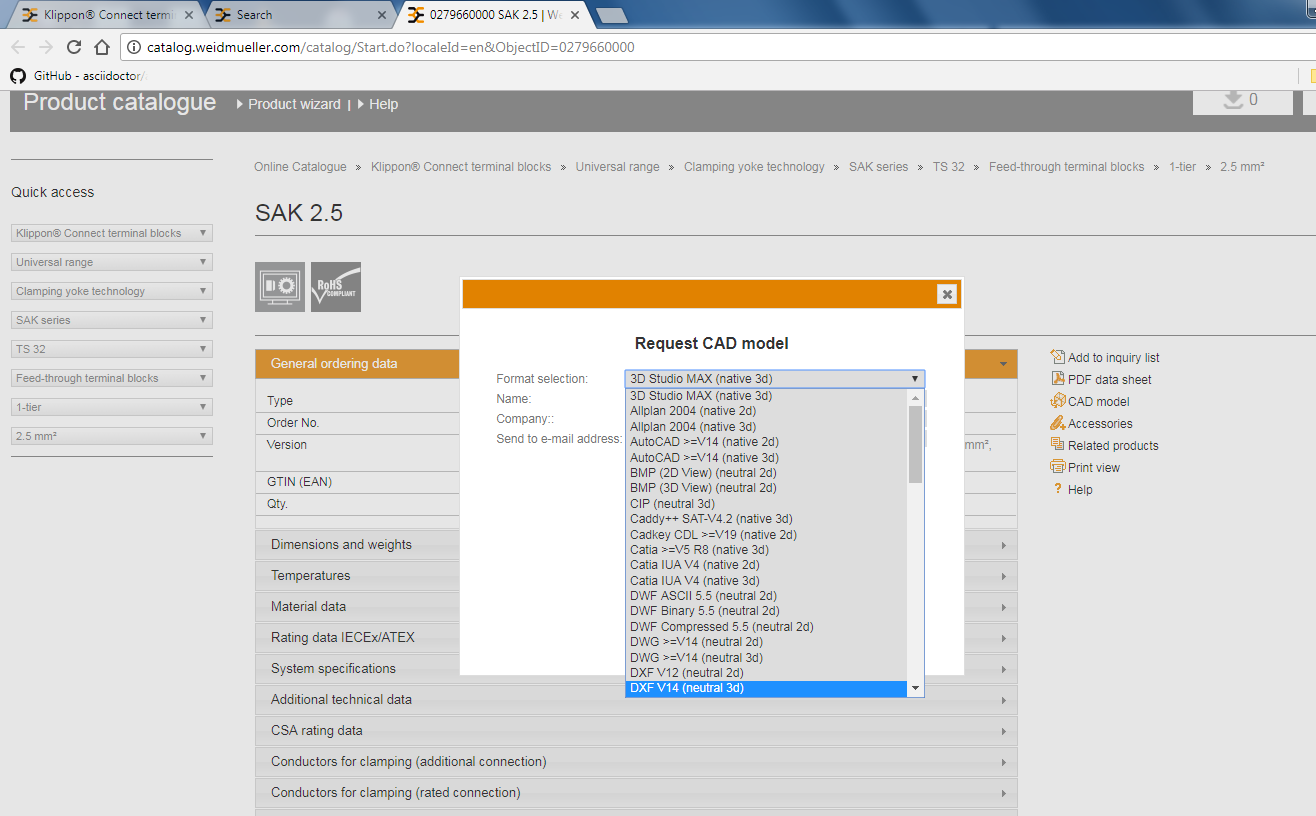Expand System specifications section
Screen dimensions: 1316x816
tap(636, 669)
